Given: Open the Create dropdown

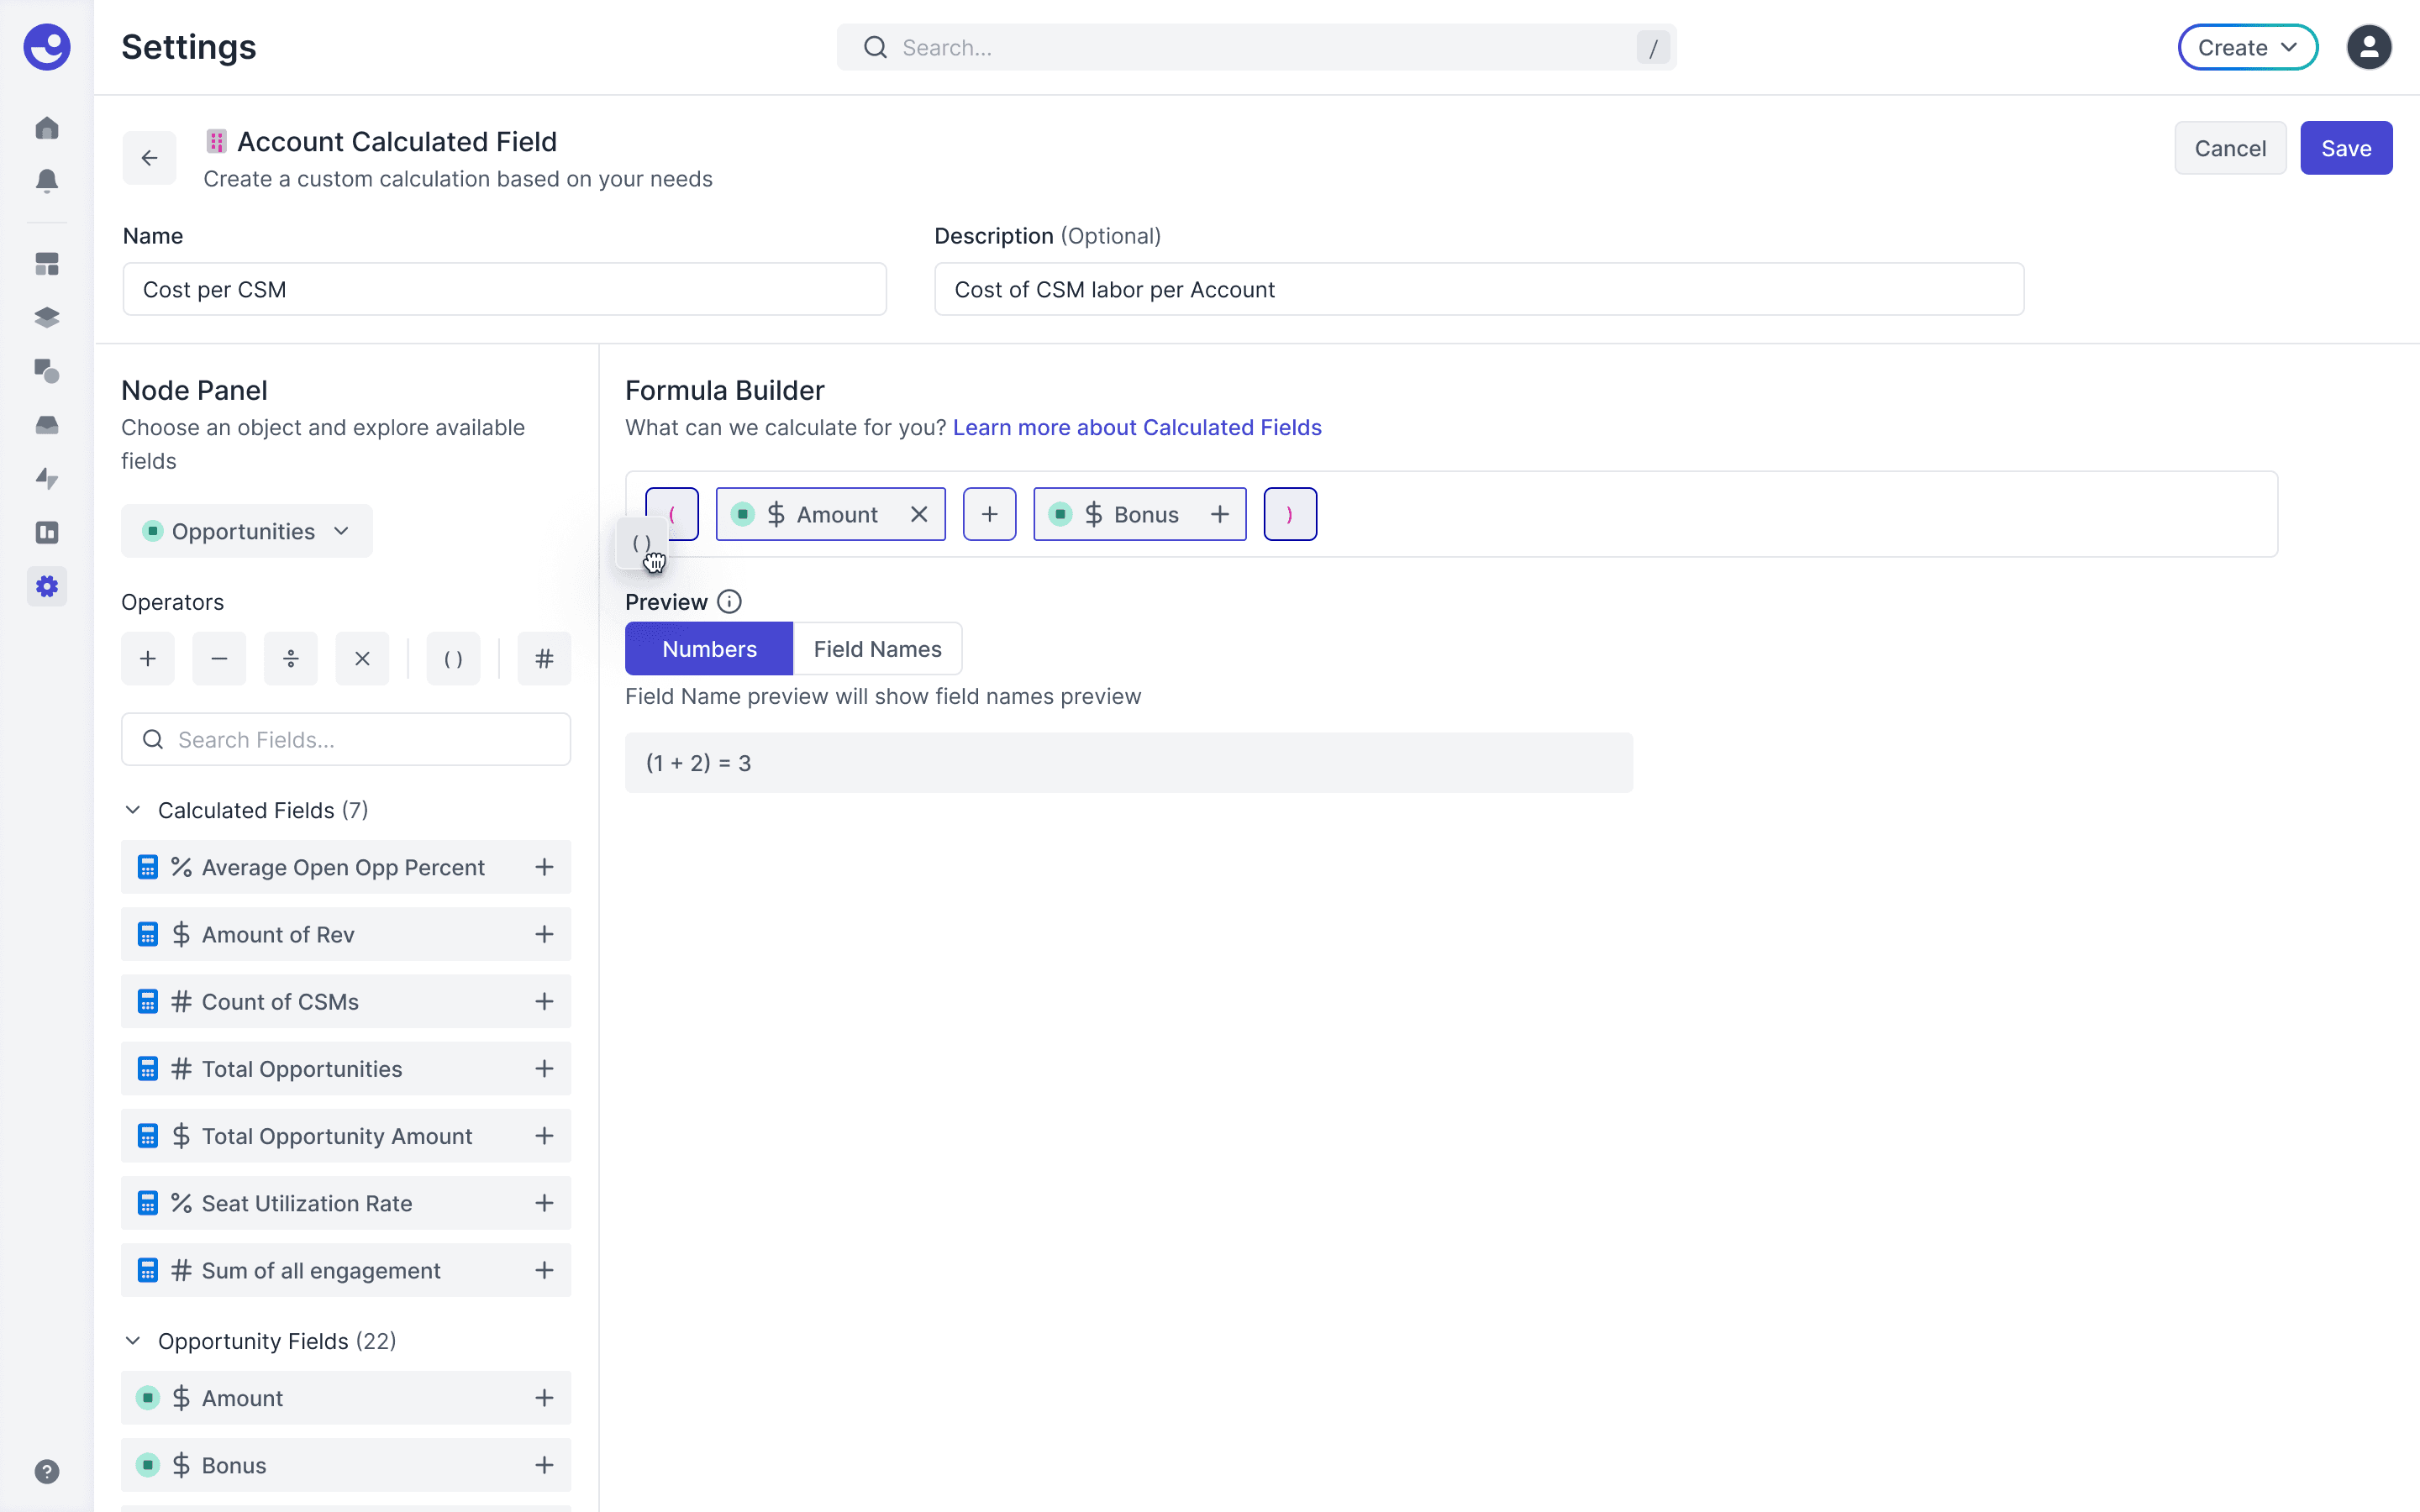Looking at the screenshot, I should click(x=2247, y=47).
